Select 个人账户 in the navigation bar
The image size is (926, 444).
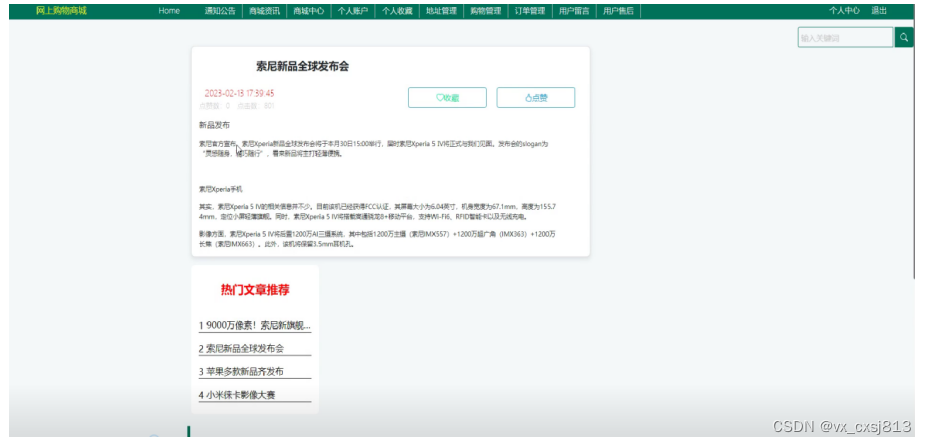point(353,11)
